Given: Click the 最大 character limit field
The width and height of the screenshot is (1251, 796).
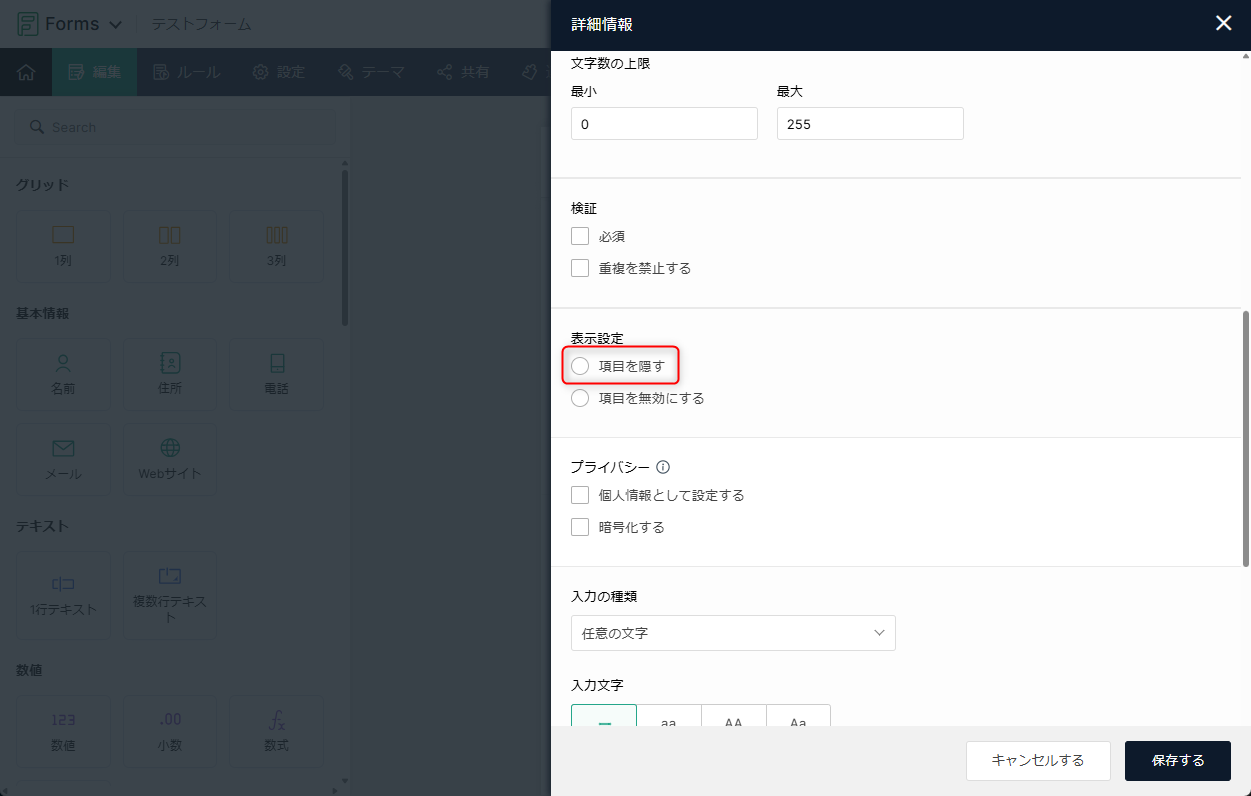Looking at the screenshot, I should pos(870,124).
